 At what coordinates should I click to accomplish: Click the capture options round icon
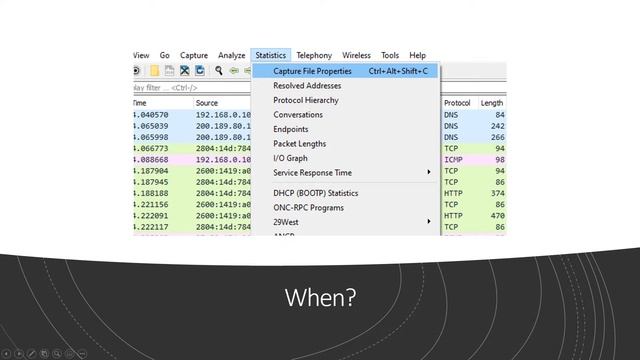pos(136,71)
